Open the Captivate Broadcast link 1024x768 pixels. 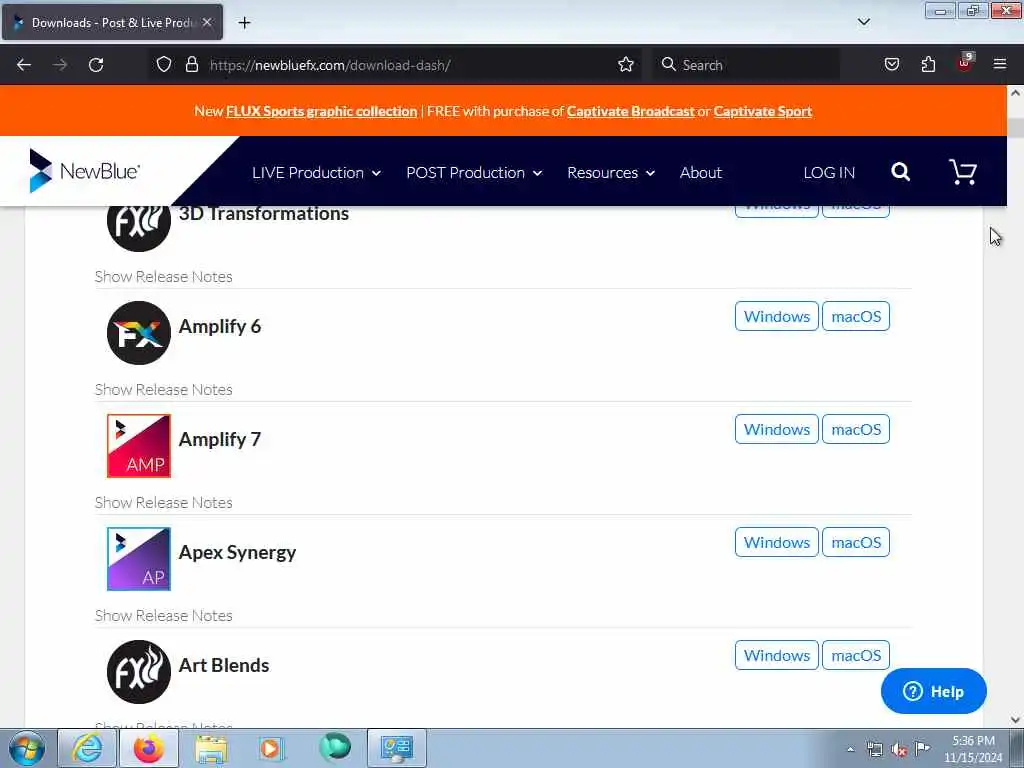coord(630,111)
